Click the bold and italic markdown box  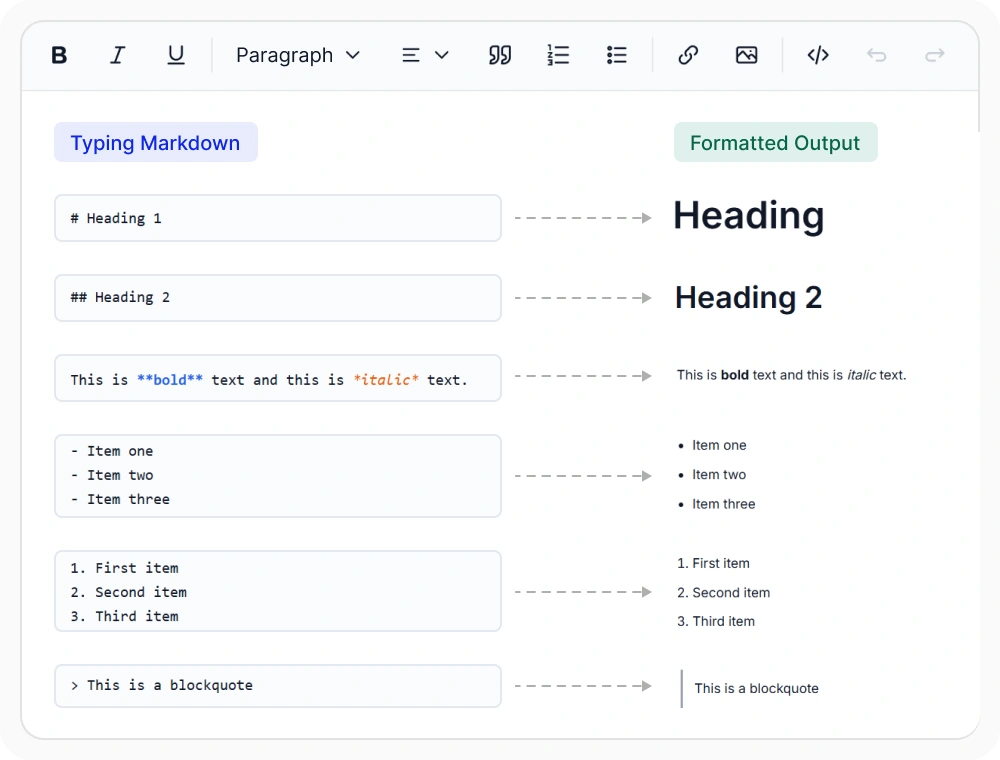click(278, 378)
